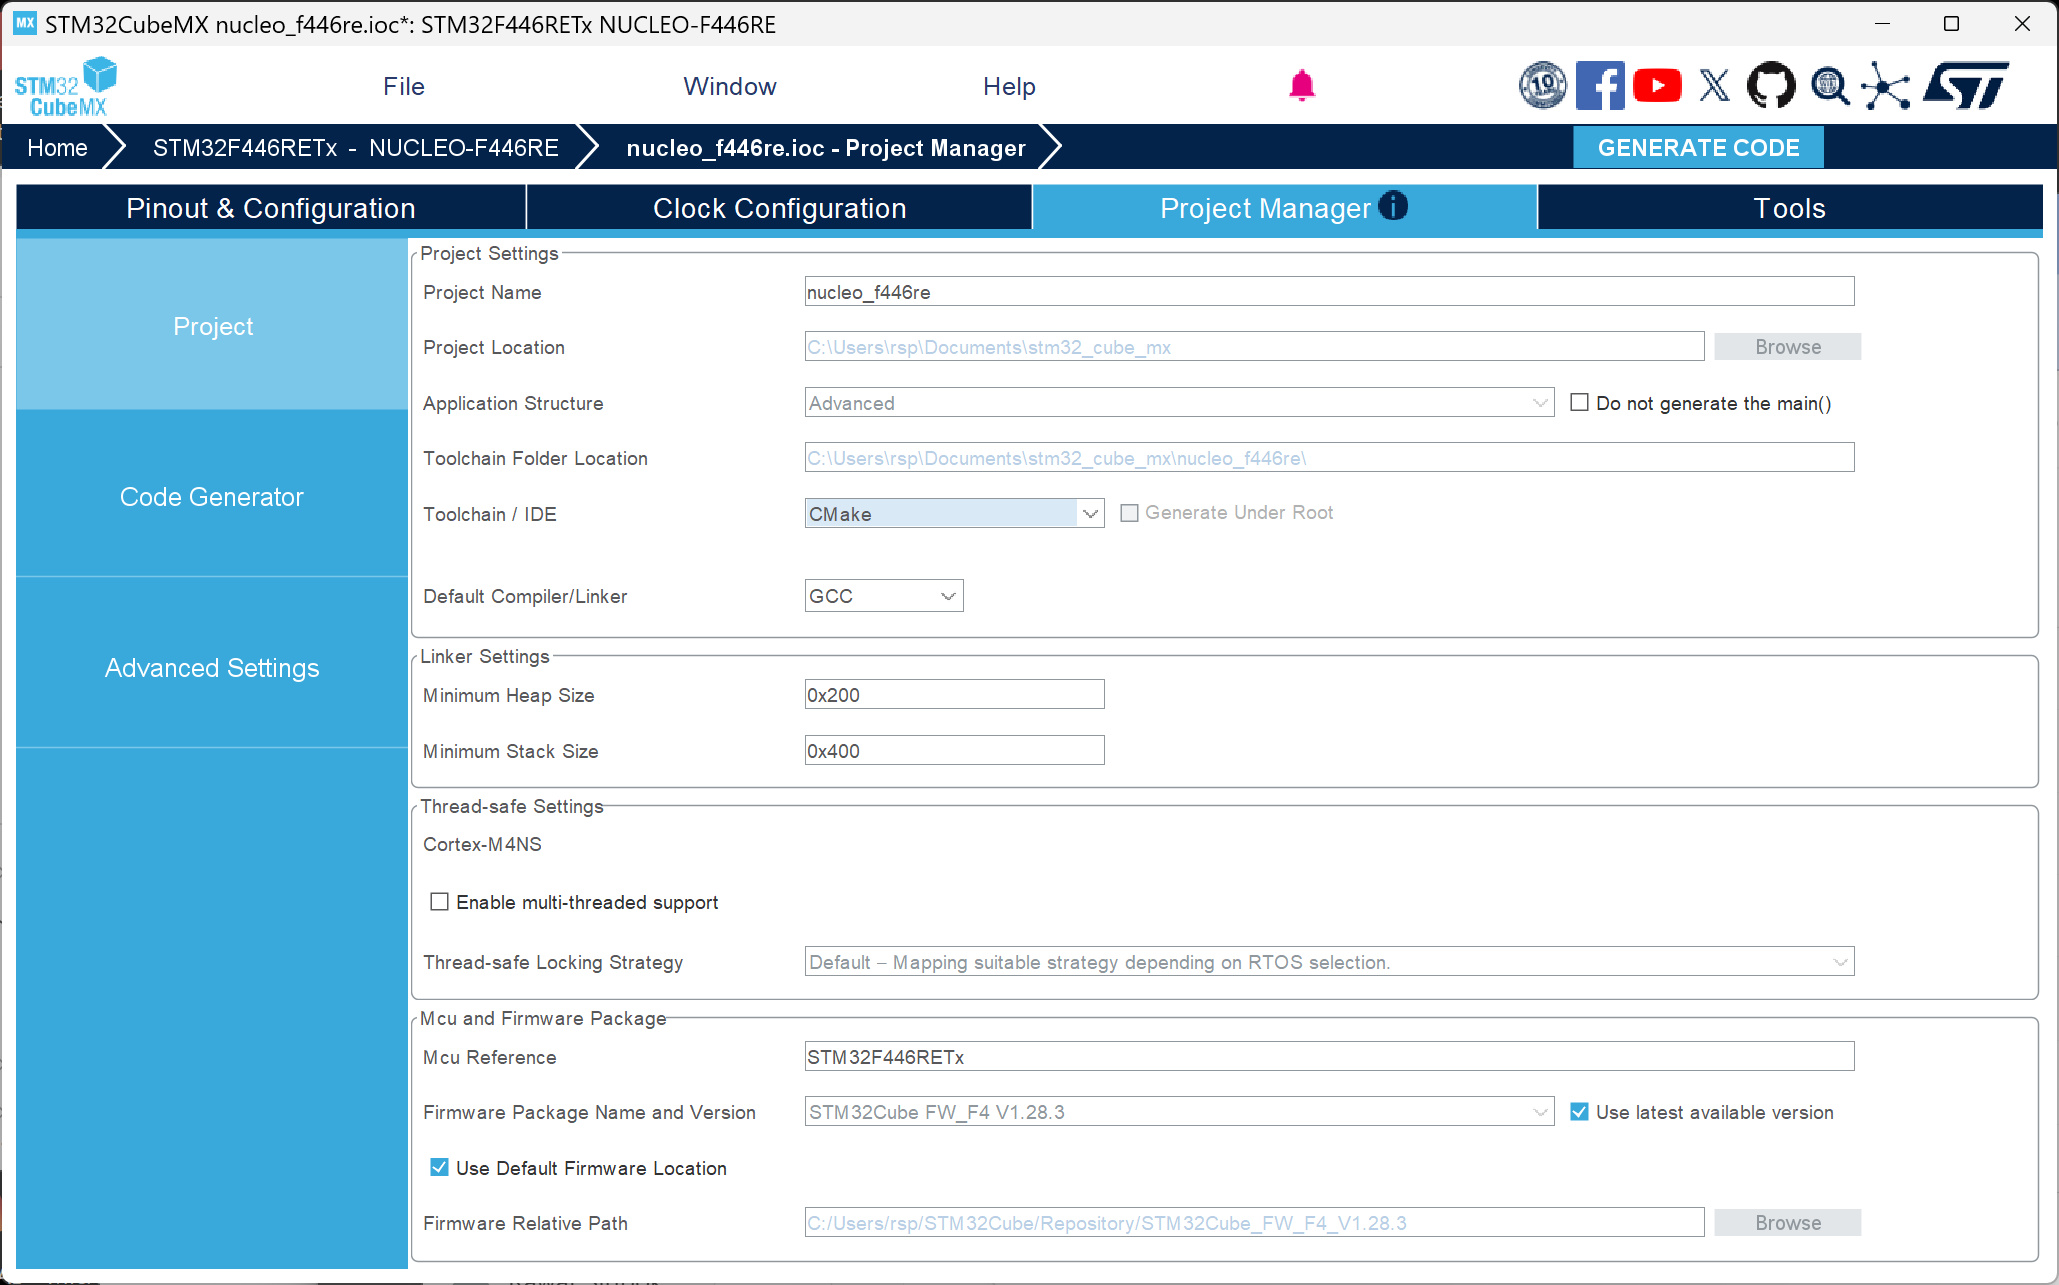
Task: Enable multi-threaded support checkbox
Action: 439,902
